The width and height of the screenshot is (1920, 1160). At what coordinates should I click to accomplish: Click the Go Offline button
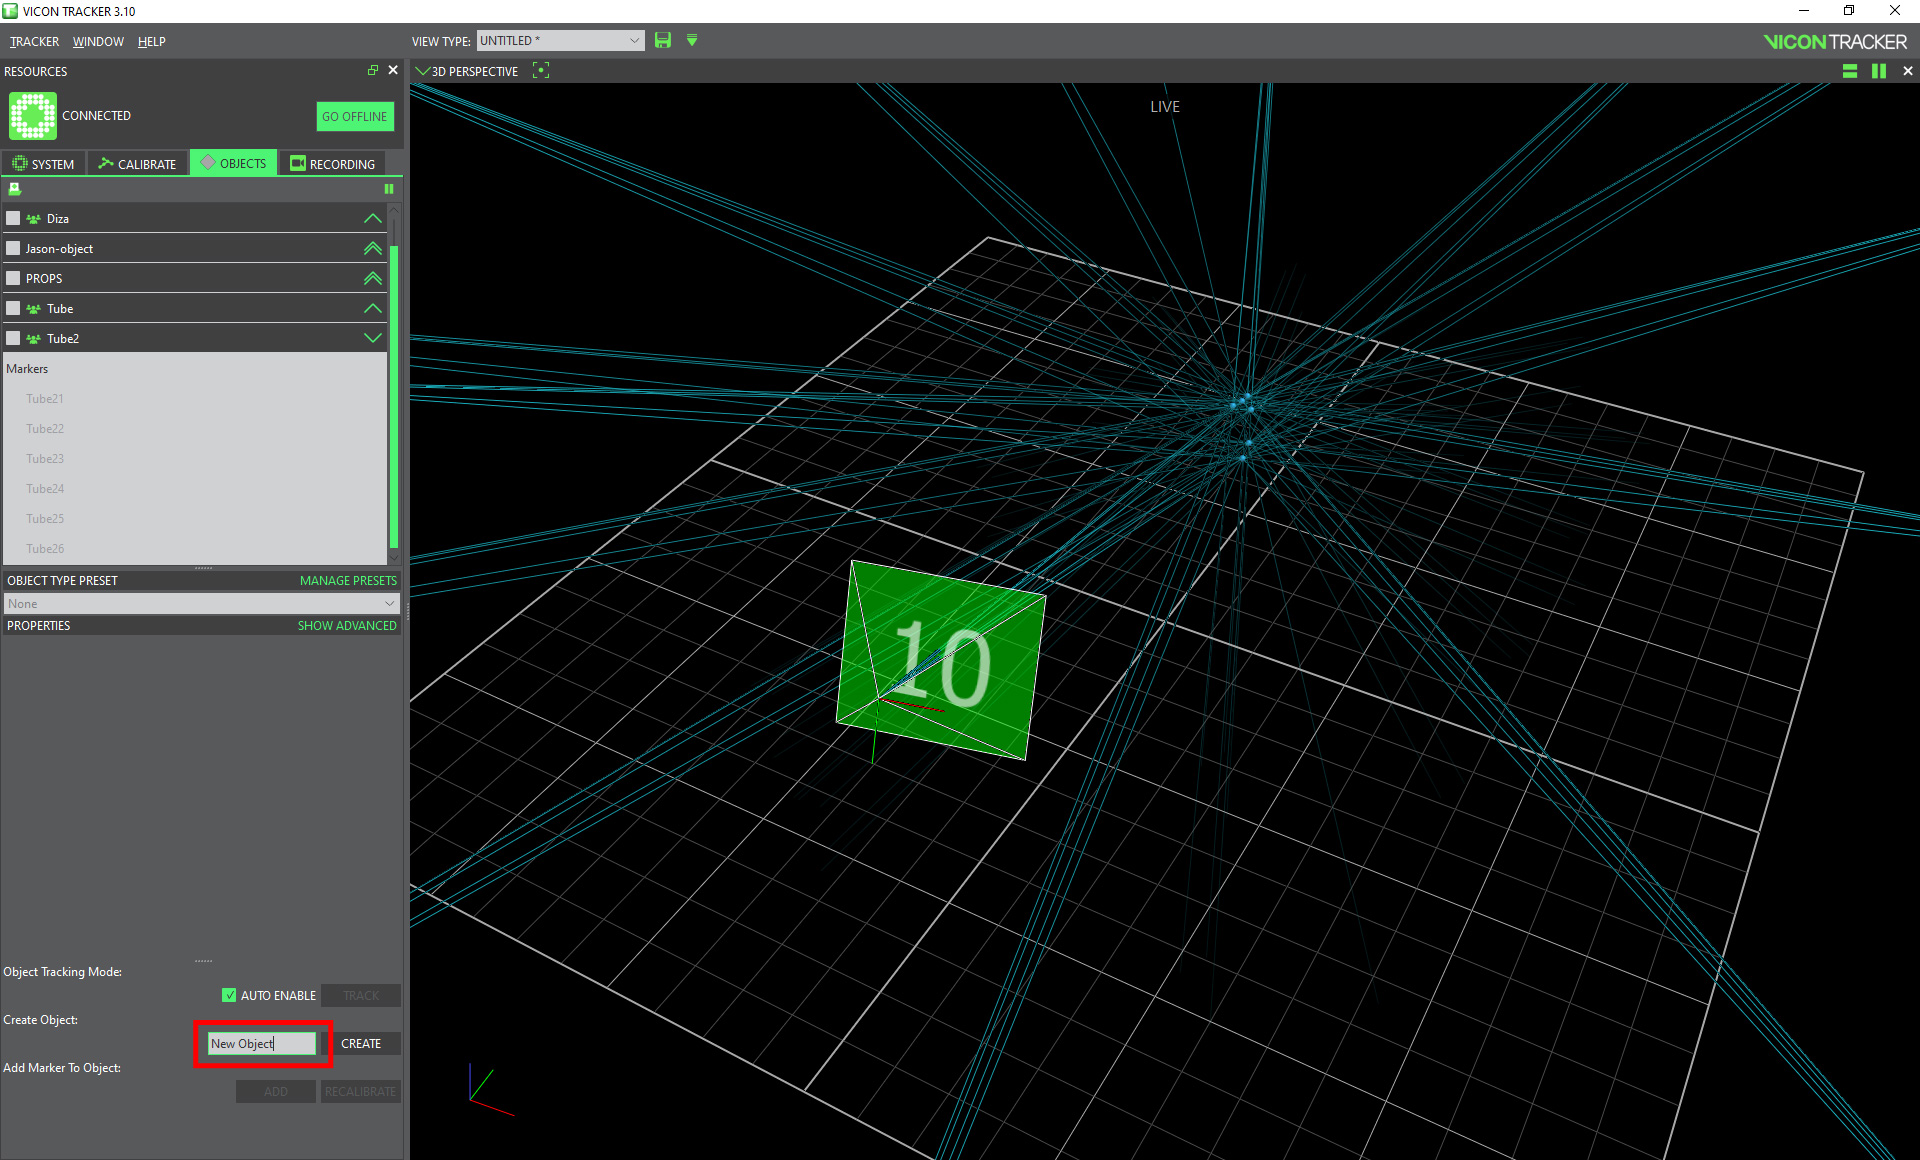click(x=354, y=116)
